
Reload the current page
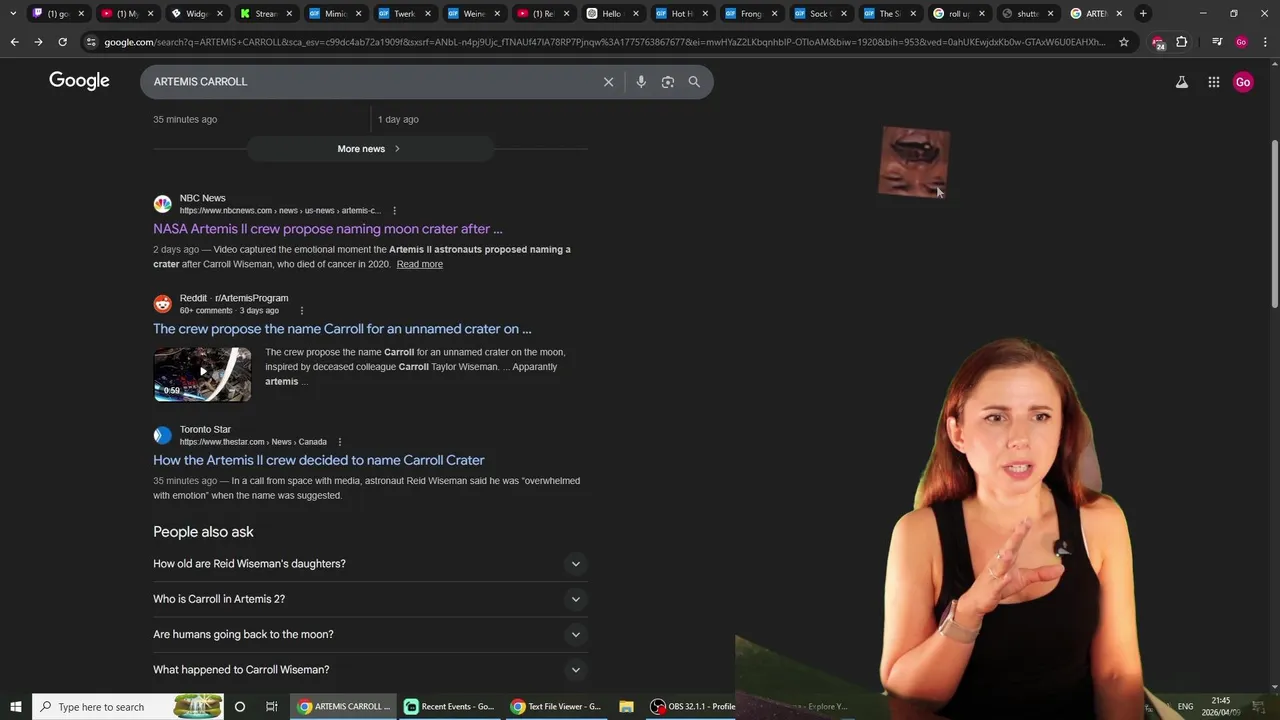point(62,42)
